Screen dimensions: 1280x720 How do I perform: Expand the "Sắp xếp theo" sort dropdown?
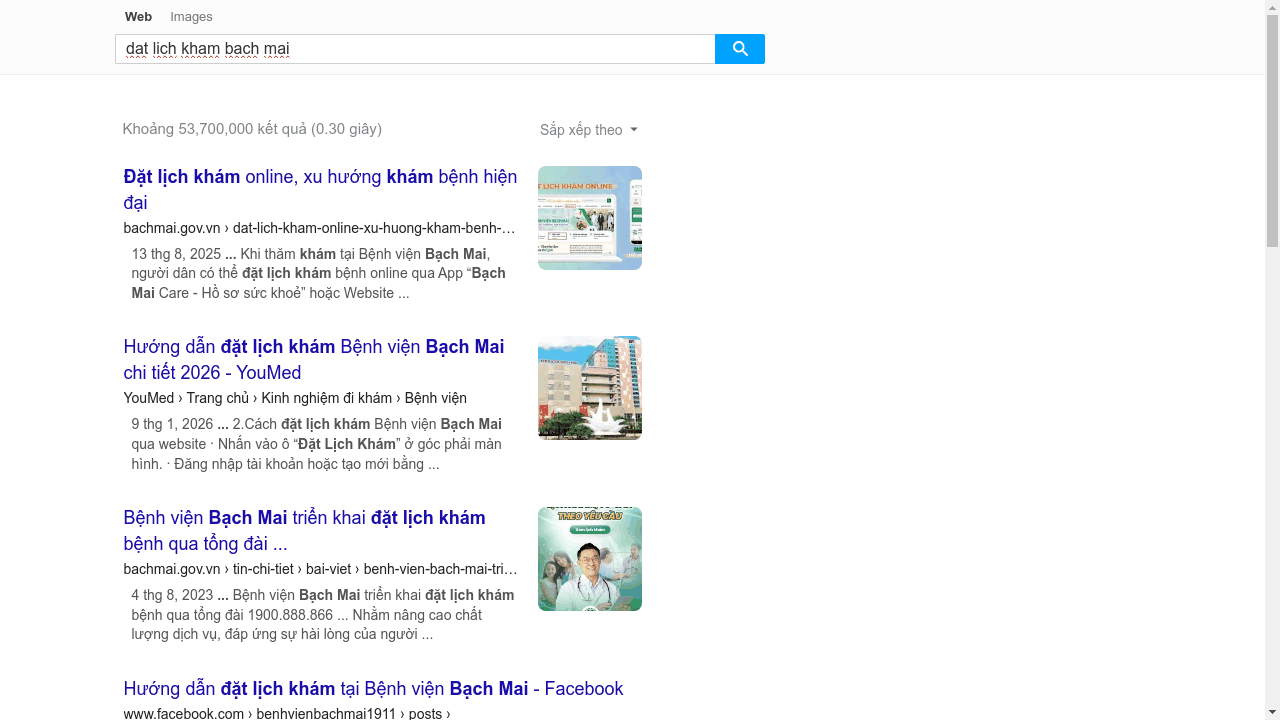click(x=588, y=130)
